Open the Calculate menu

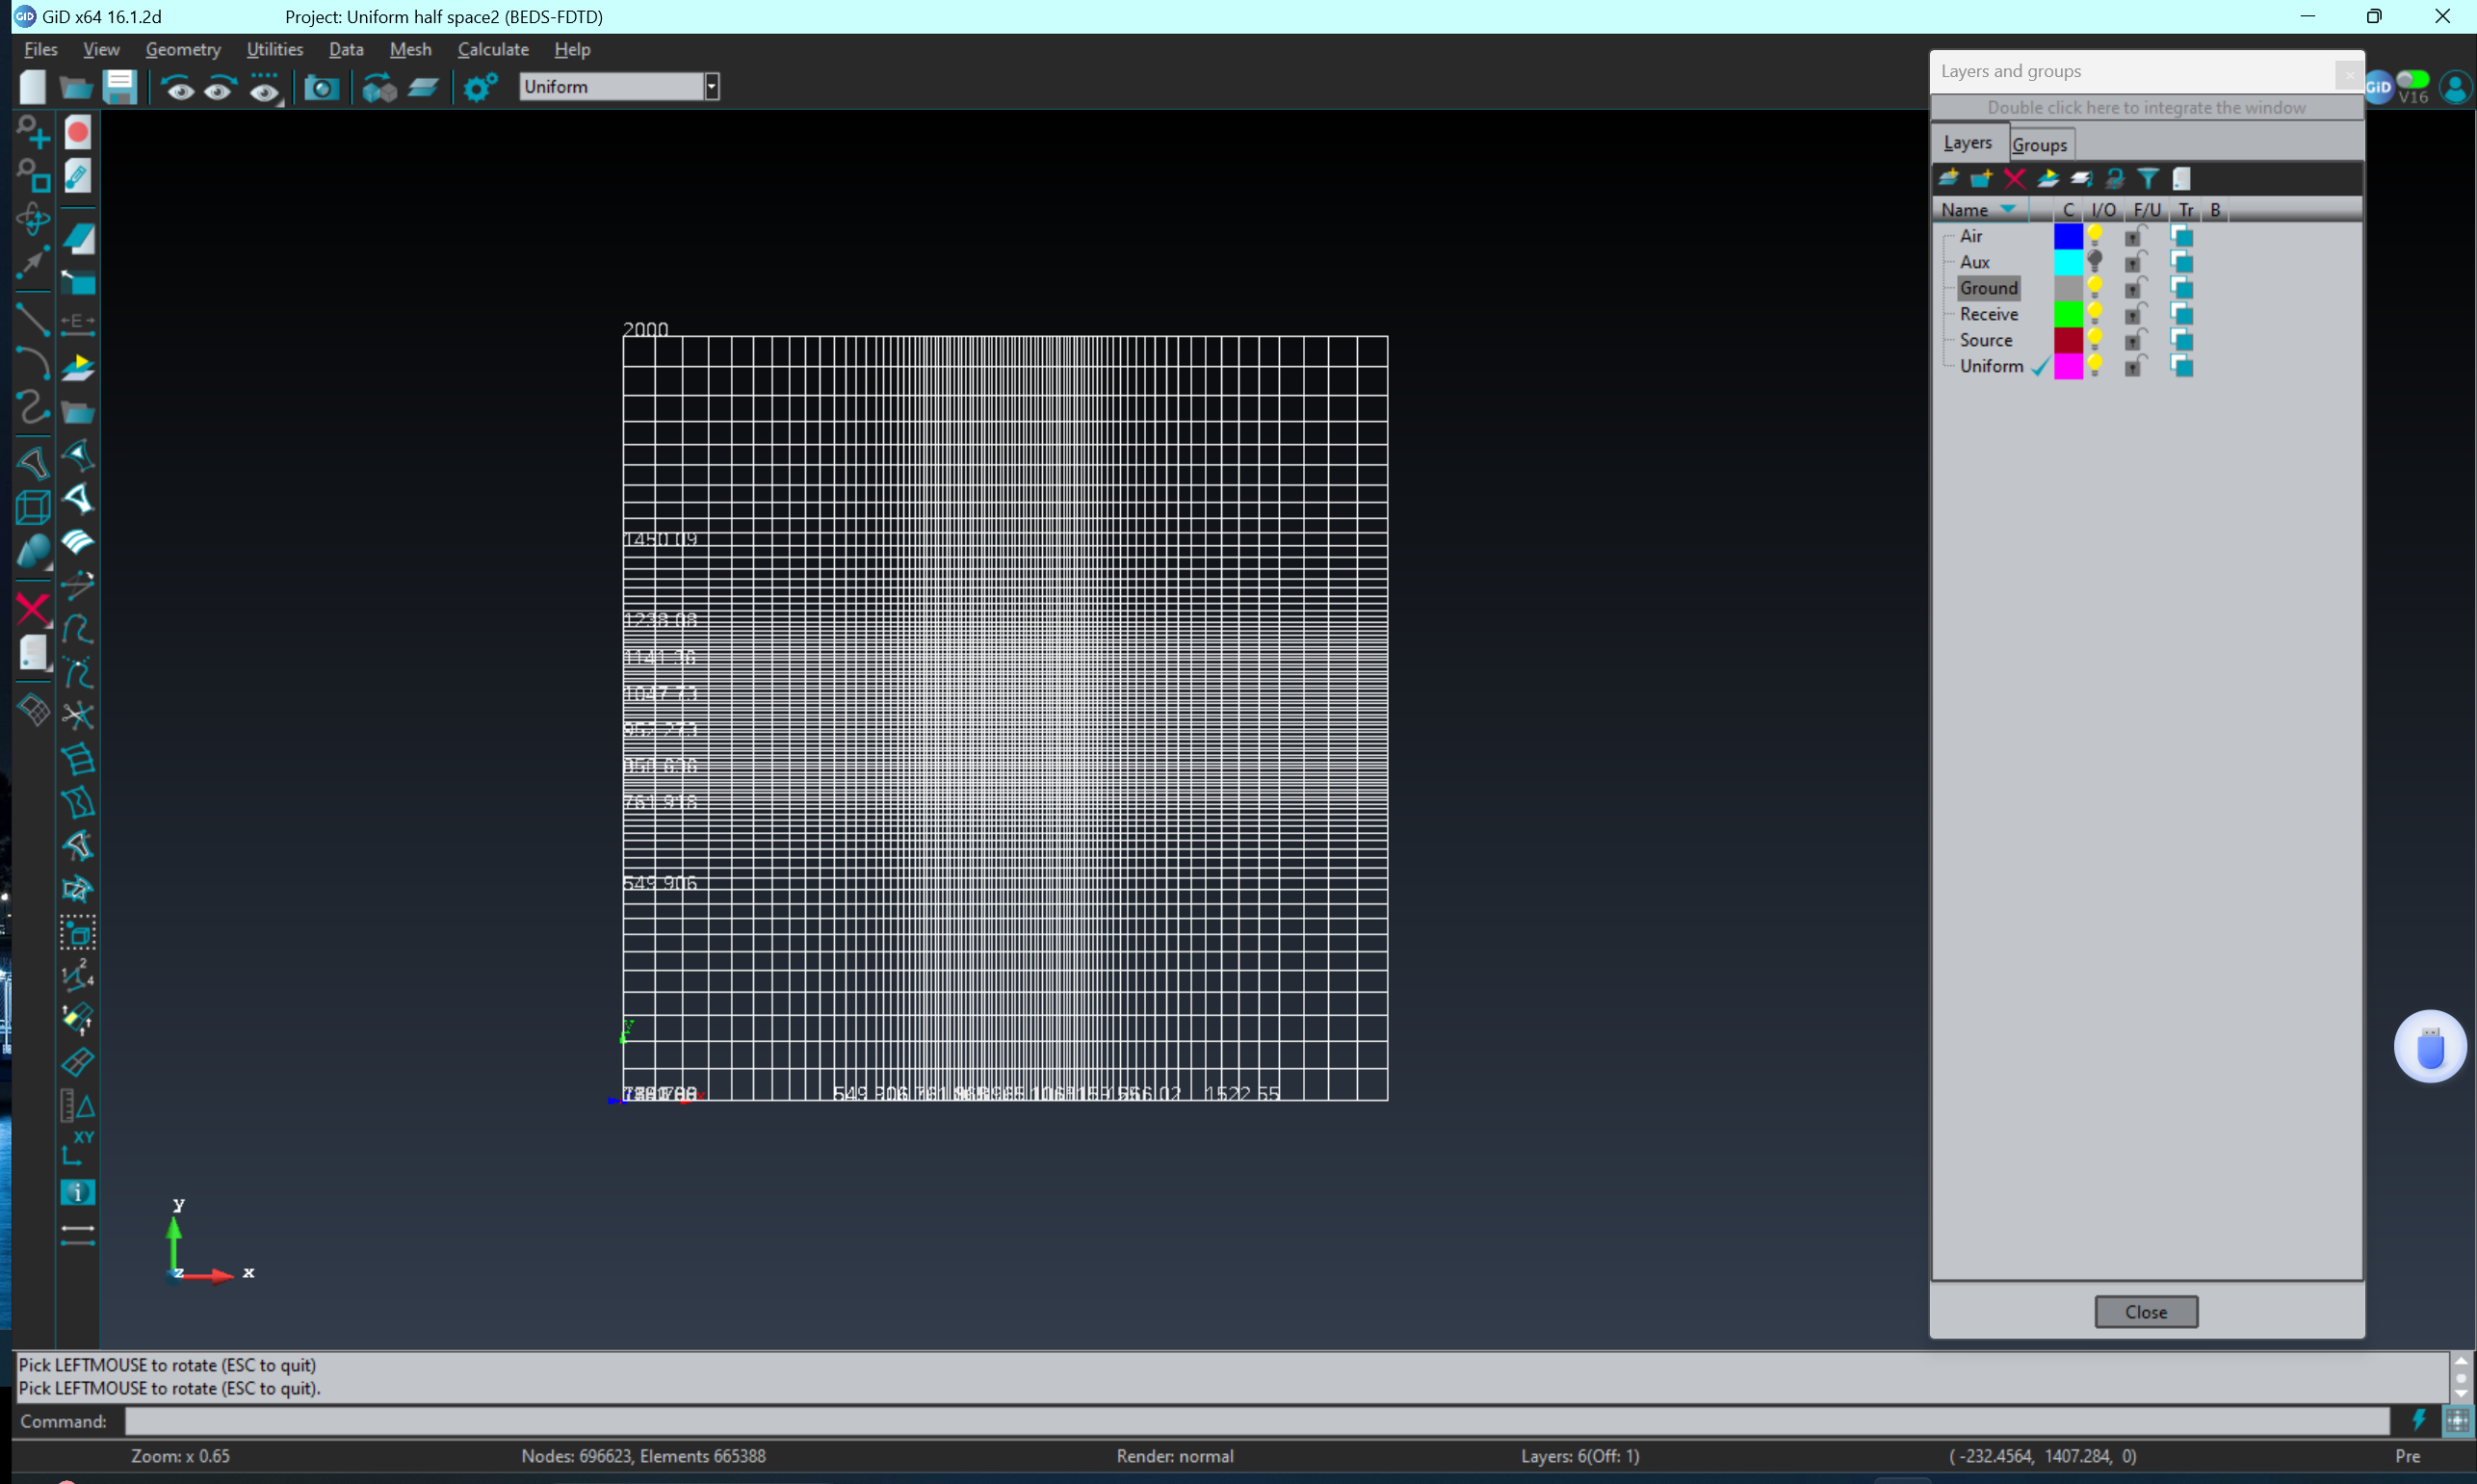tap(489, 48)
